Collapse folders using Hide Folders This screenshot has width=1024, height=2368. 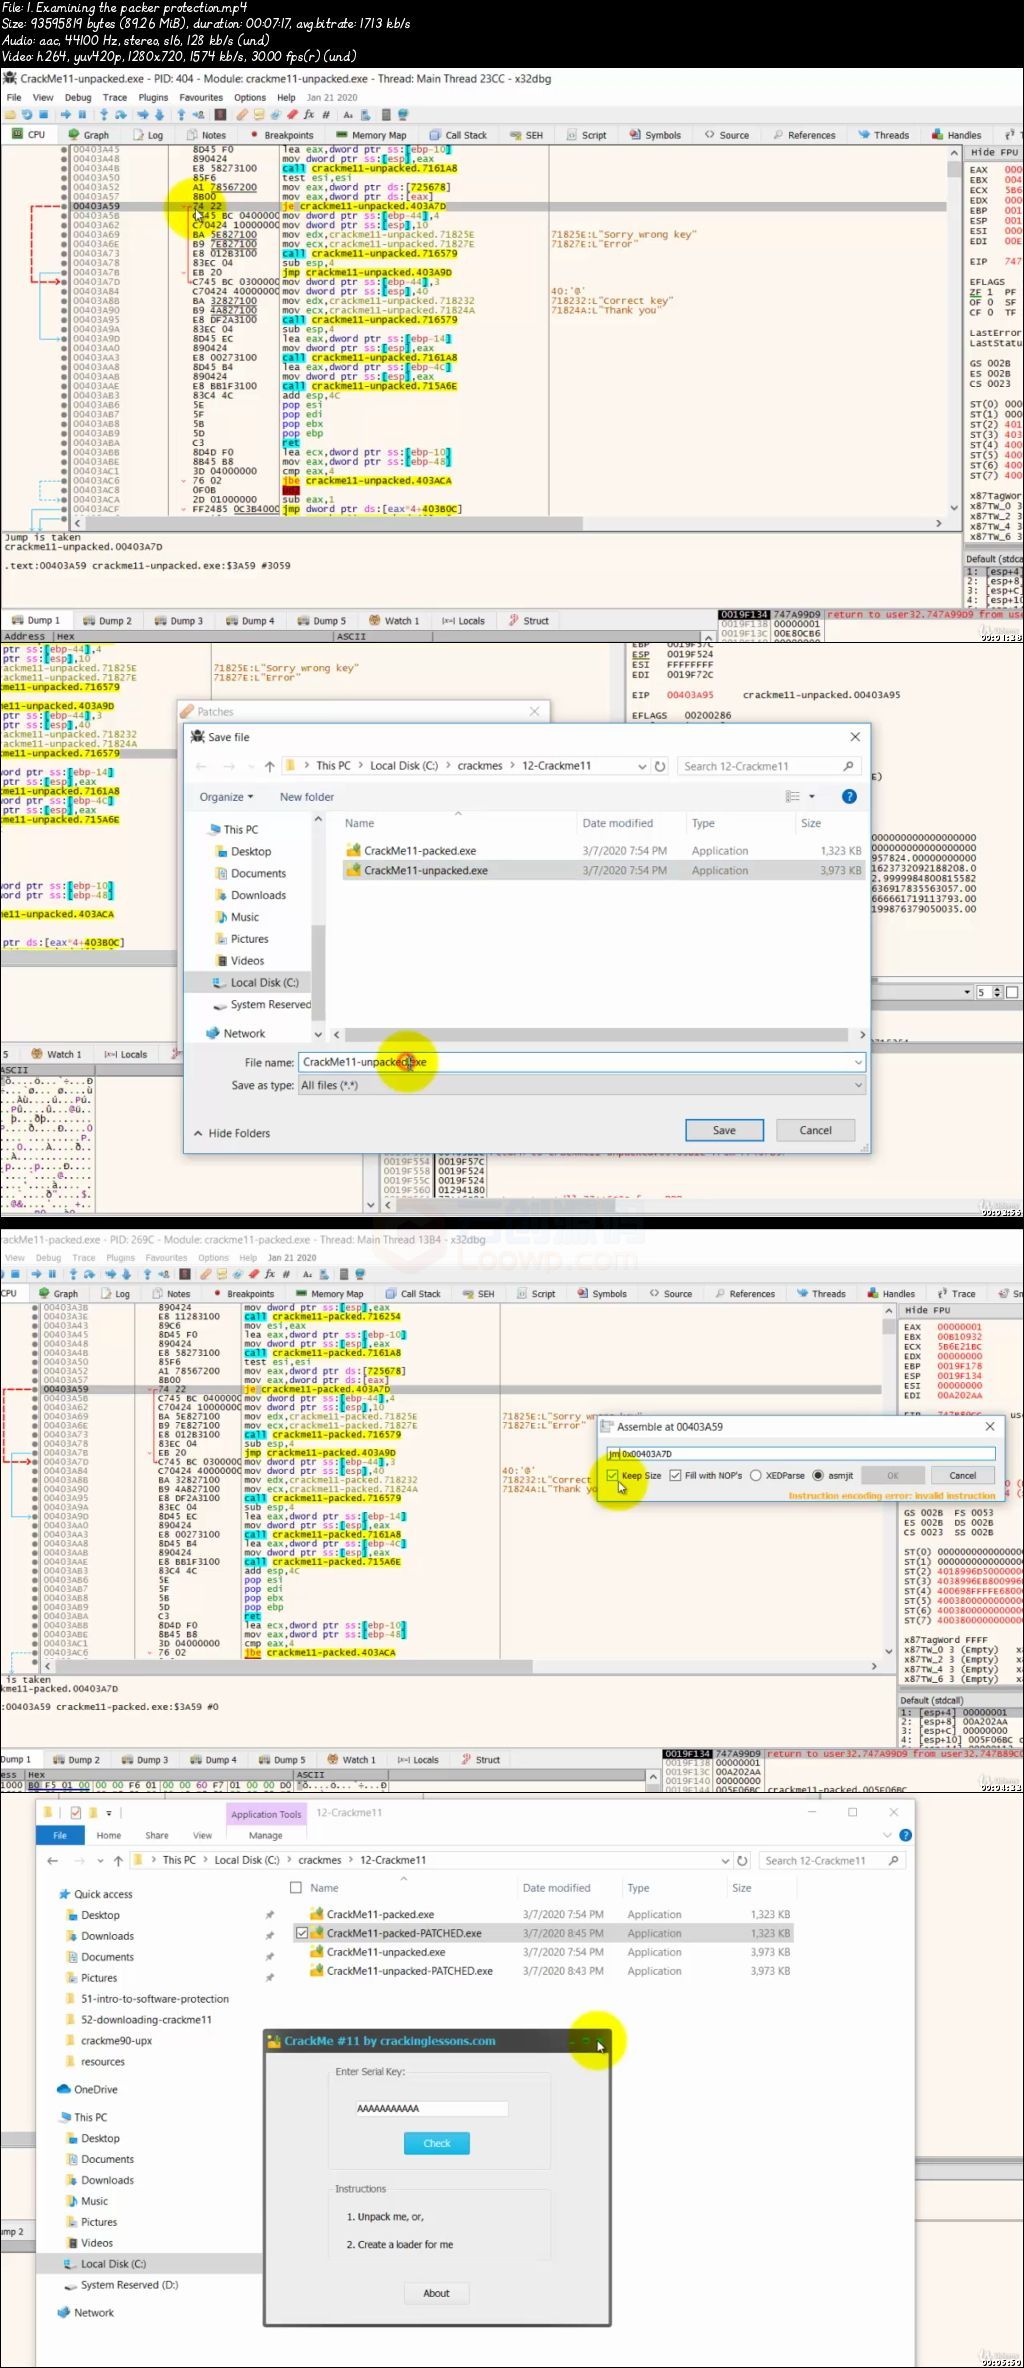click(231, 1133)
